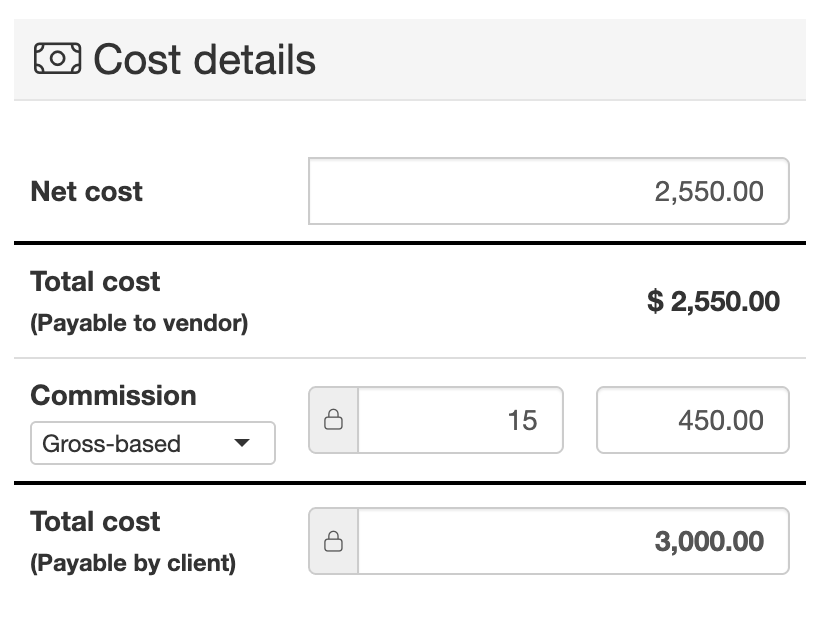Toggle the lock icon next to commission percentage

click(334, 420)
